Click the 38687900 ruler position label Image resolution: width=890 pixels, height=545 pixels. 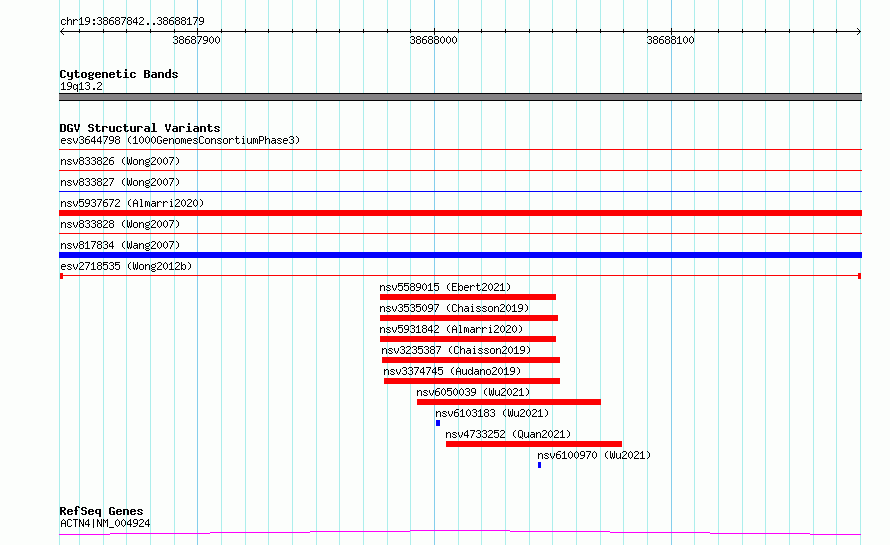[196, 40]
